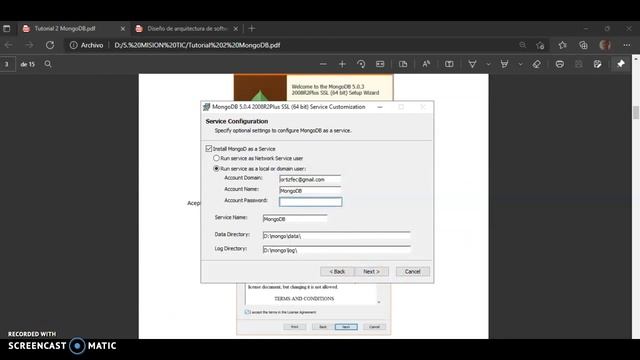Go back in the browser
Viewport: 640px width, 360px height.
(9, 45)
